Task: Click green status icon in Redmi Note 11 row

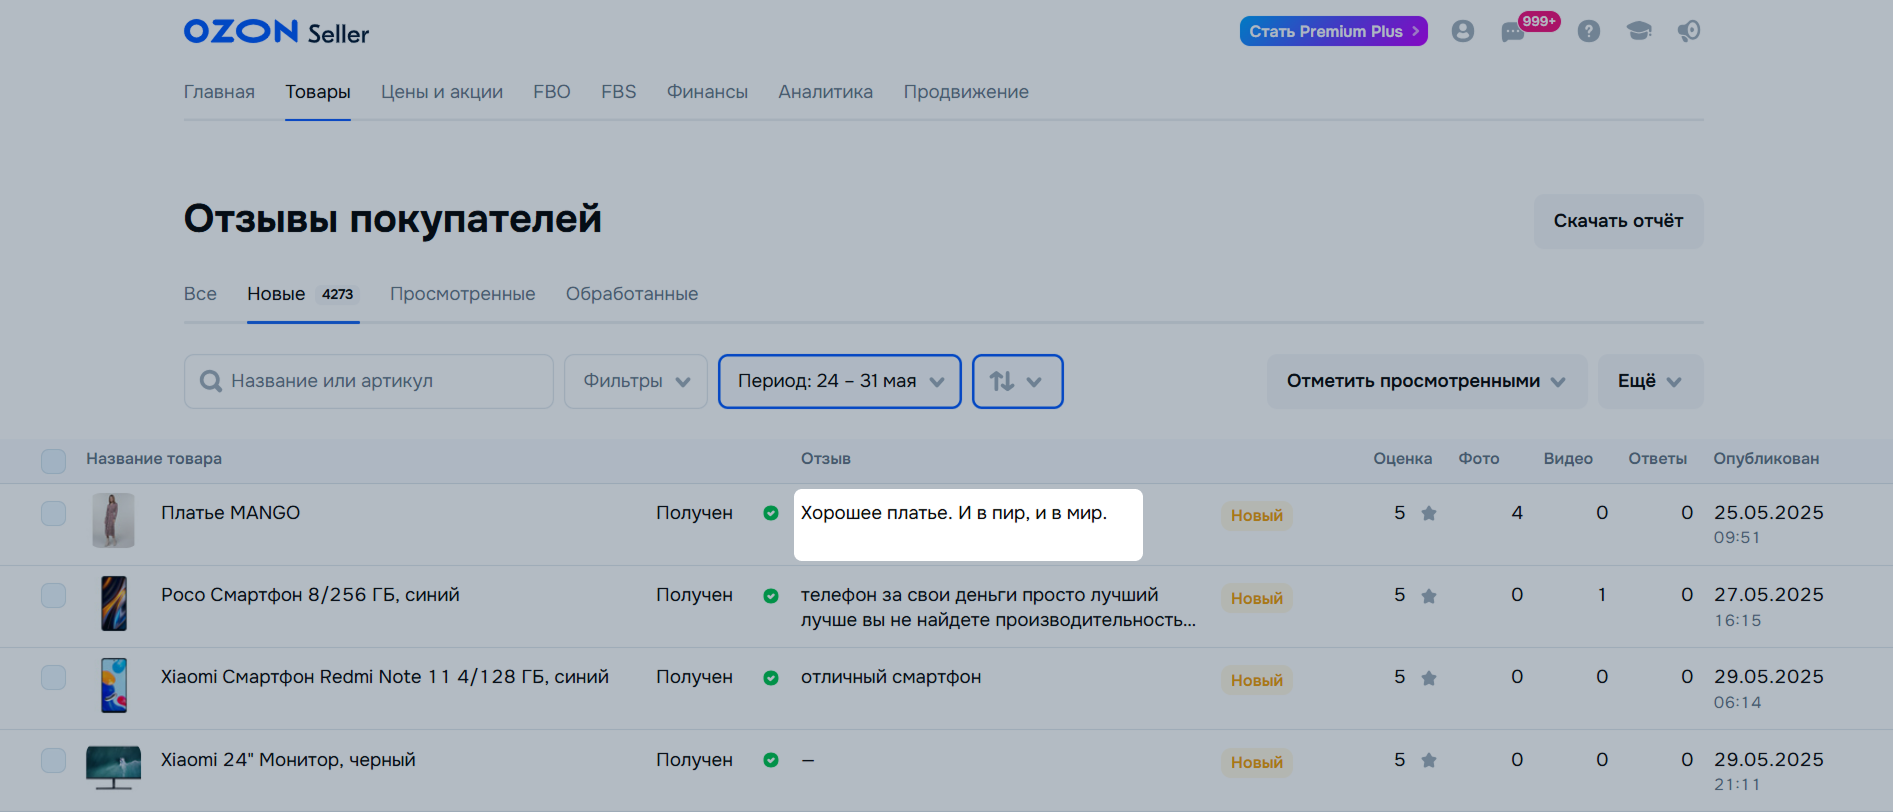Action: (x=771, y=678)
